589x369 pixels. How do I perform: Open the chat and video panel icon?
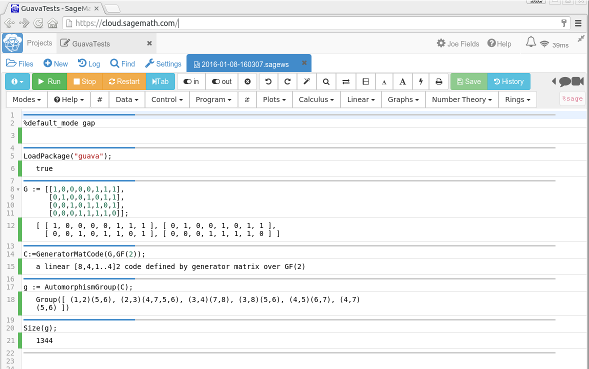568,81
